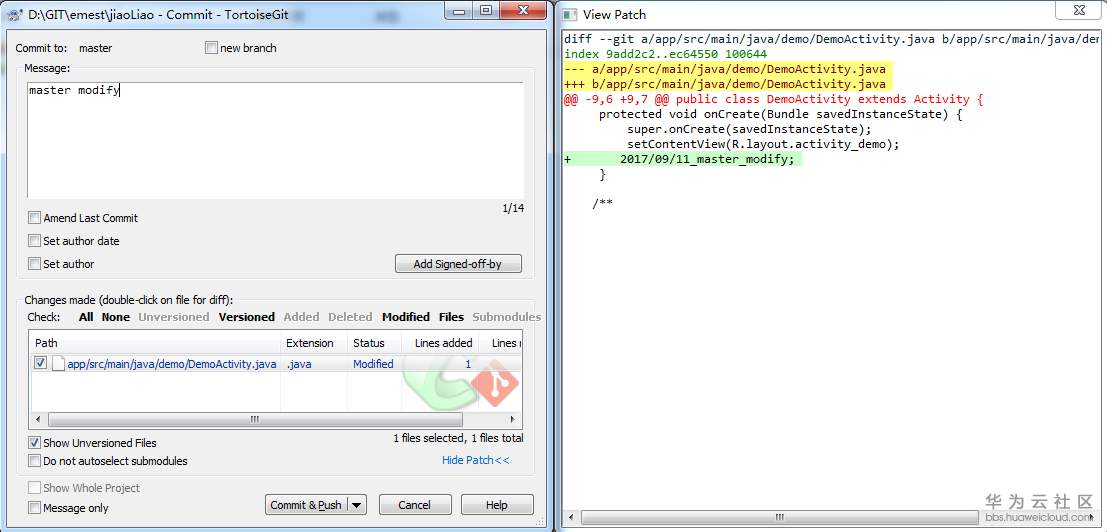Minimize the Commit dialog window

coord(461,10)
